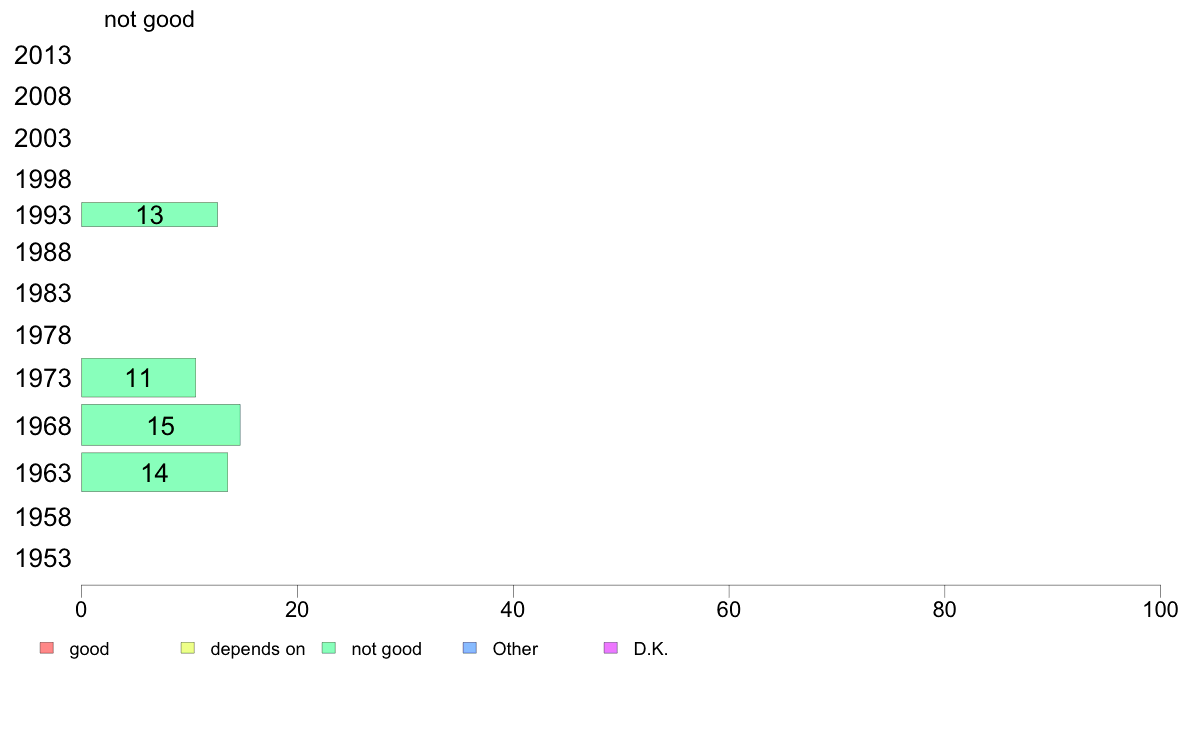
Task: Click the 'D.K.' legend text
Action: (651, 649)
